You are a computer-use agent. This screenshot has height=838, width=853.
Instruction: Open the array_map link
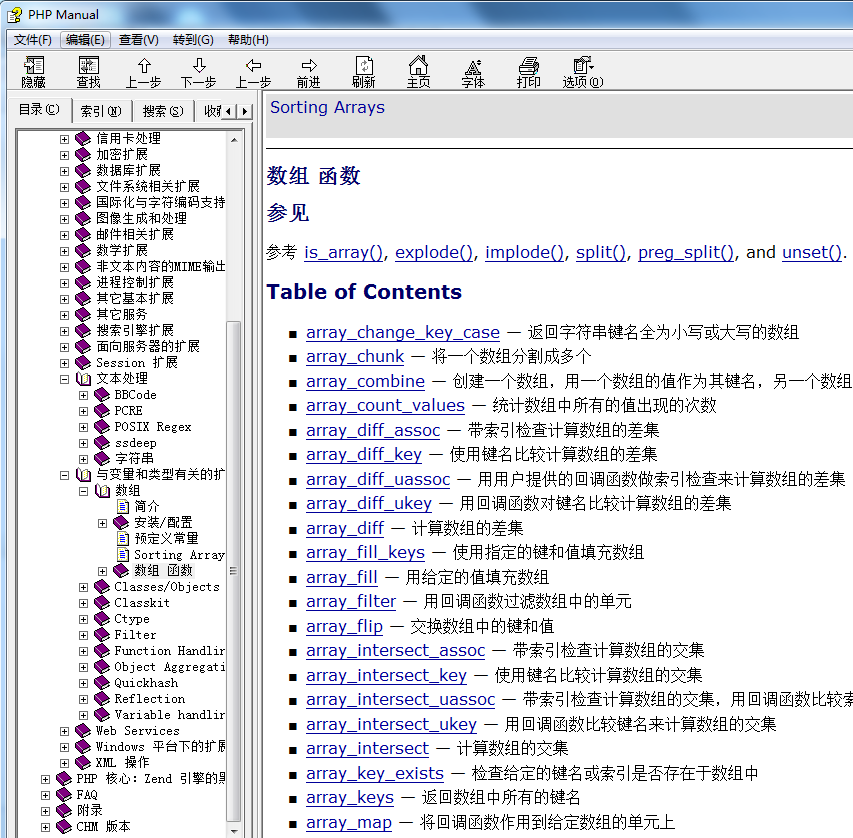pos(349,822)
